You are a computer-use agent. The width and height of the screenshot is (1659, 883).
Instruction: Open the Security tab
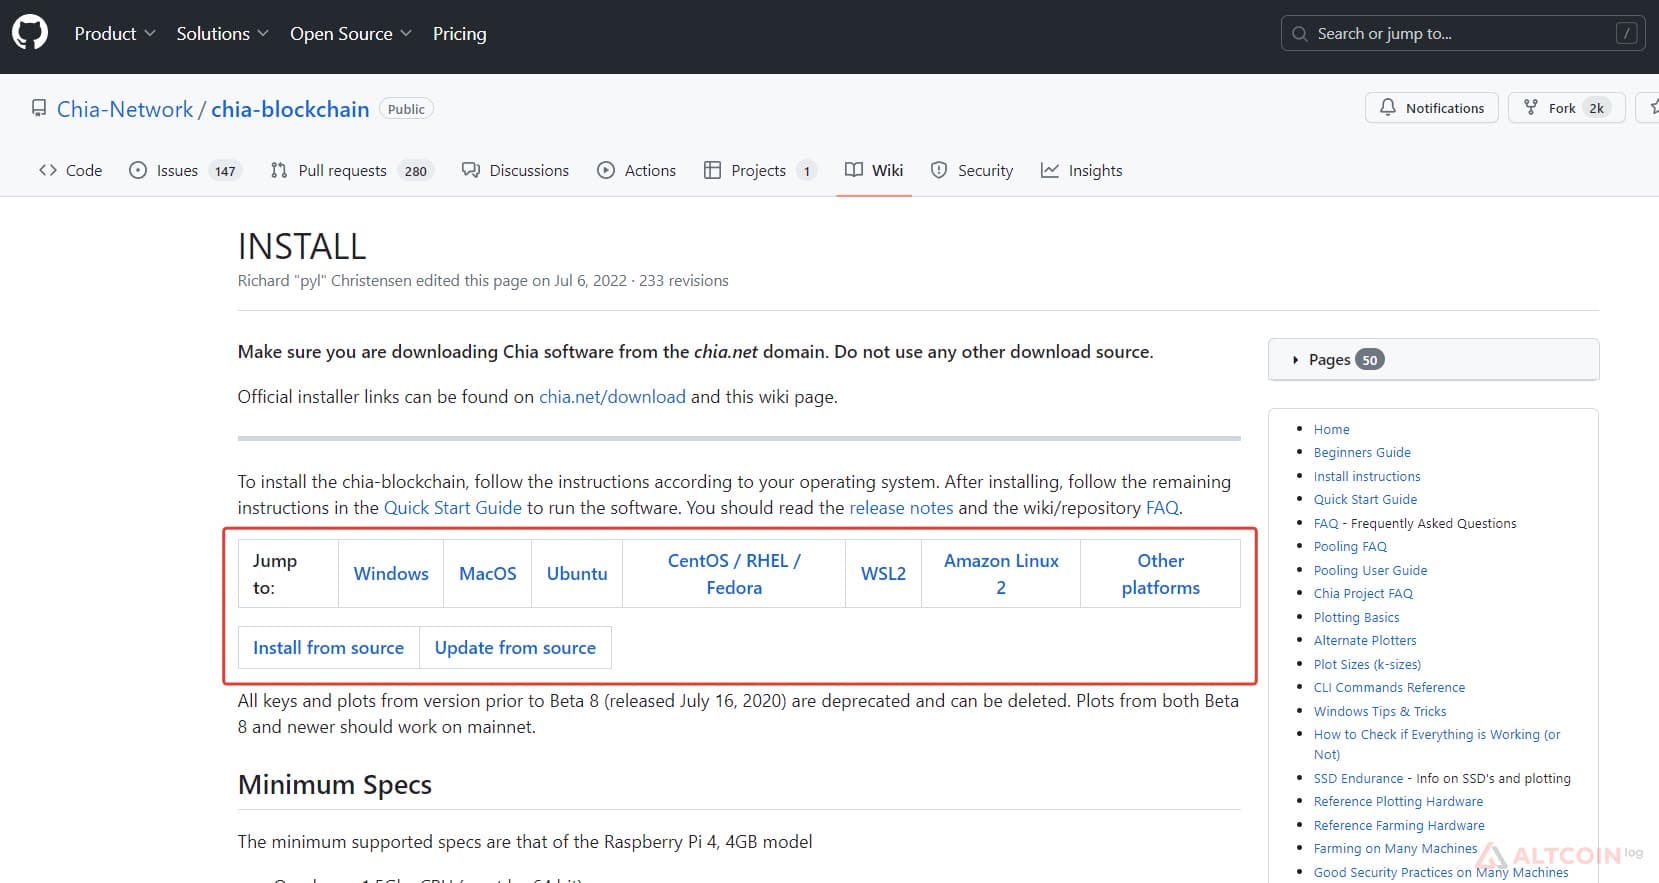972,170
